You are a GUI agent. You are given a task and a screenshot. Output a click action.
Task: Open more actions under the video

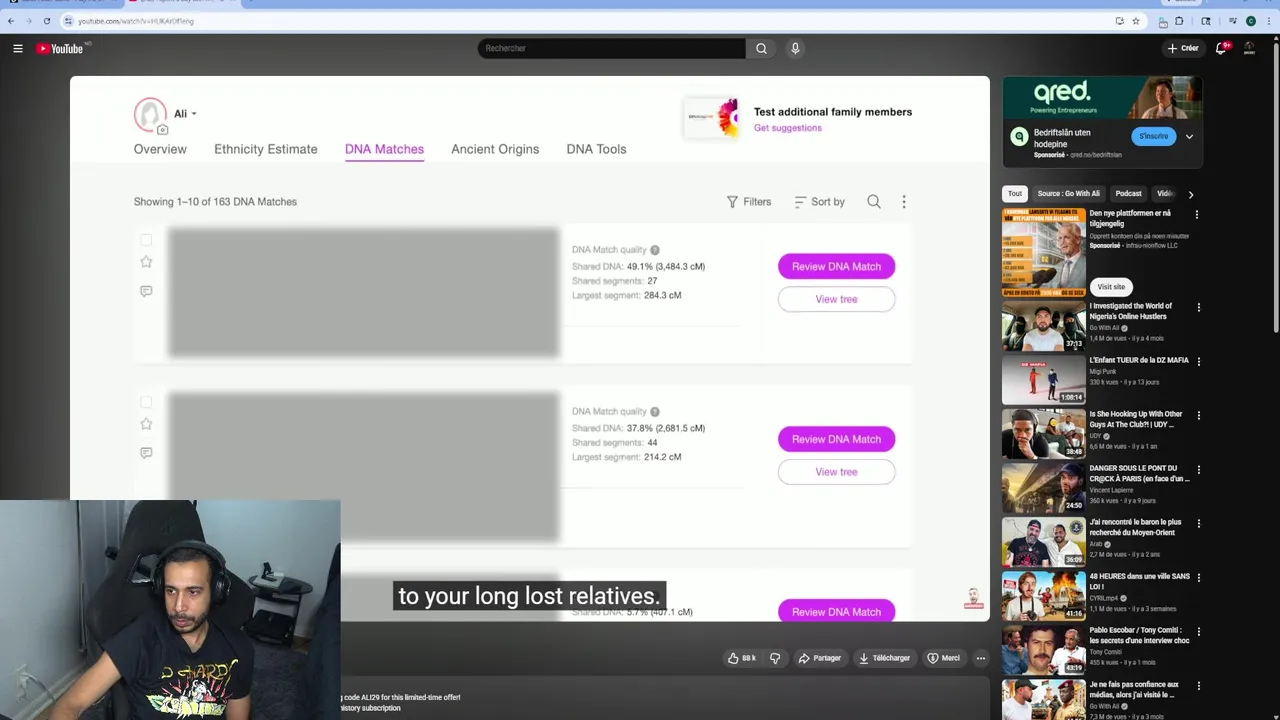point(981,658)
